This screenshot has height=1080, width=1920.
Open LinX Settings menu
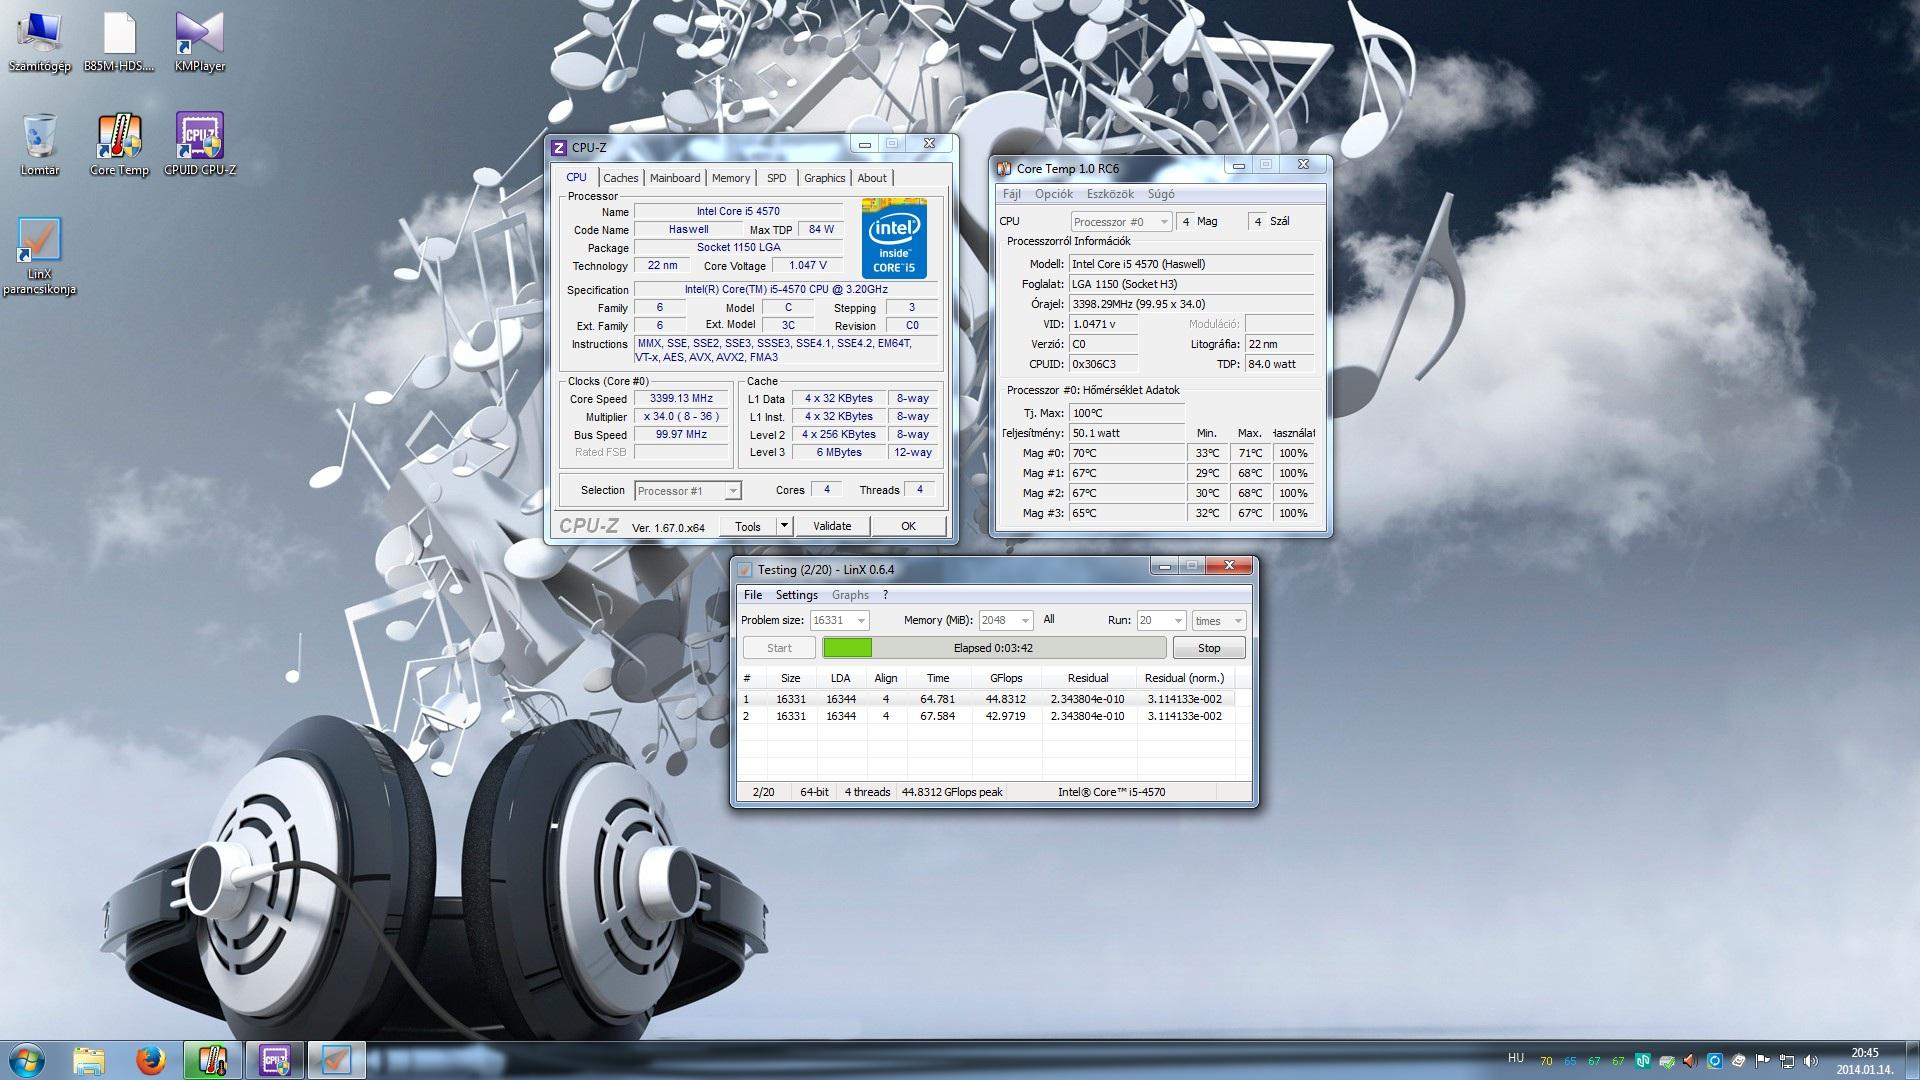pyautogui.click(x=796, y=595)
